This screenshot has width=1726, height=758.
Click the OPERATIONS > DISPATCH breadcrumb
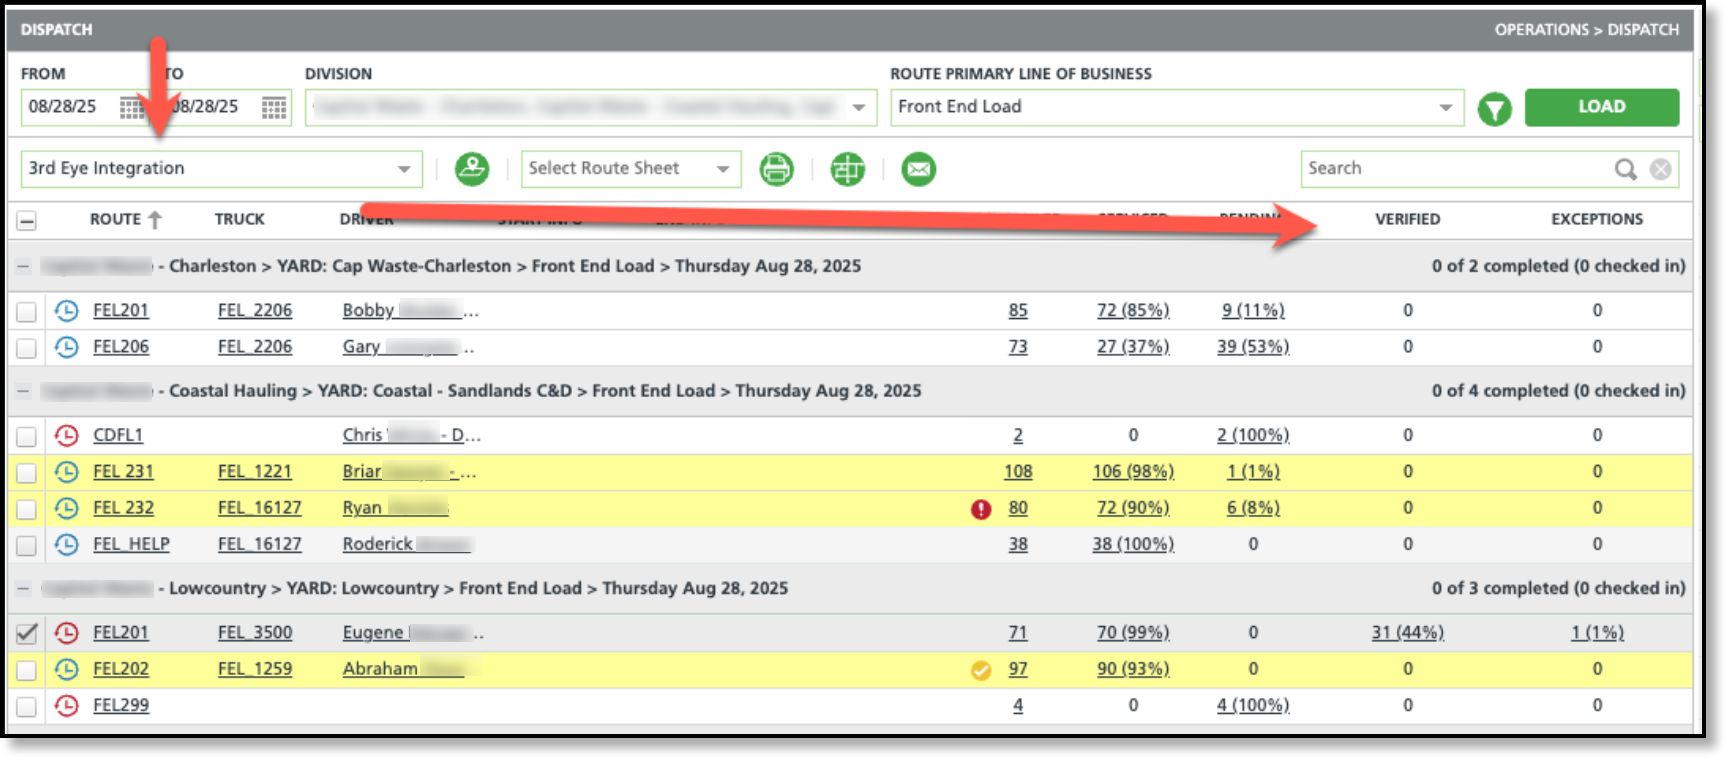1587,30
